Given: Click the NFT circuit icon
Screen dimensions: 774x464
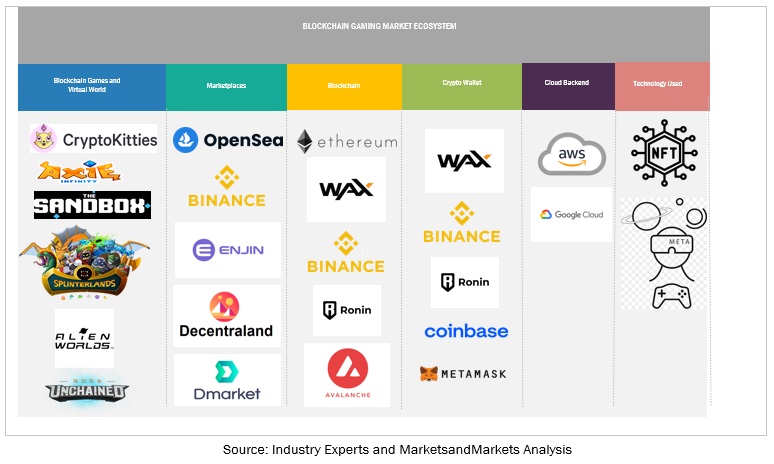Looking at the screenshot, I should point(664,153).
